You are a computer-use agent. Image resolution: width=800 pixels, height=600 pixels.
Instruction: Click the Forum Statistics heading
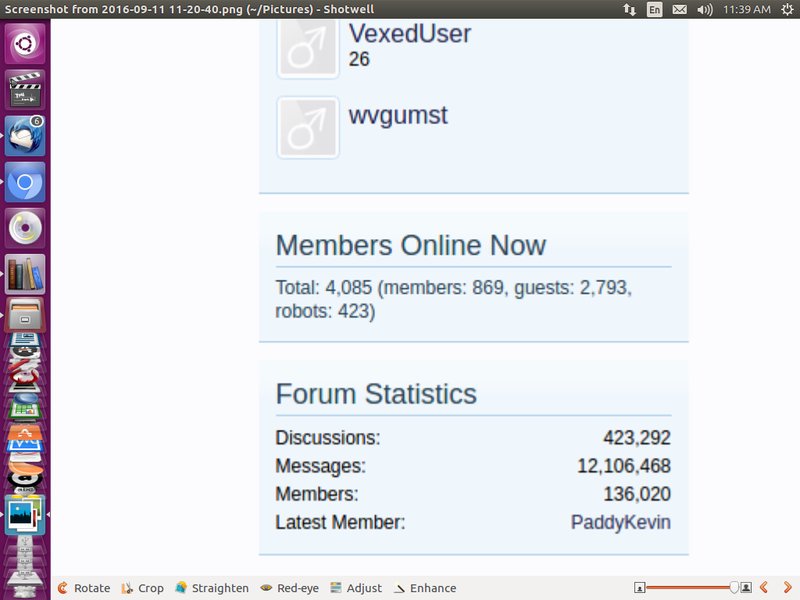(x=376, y=394)
